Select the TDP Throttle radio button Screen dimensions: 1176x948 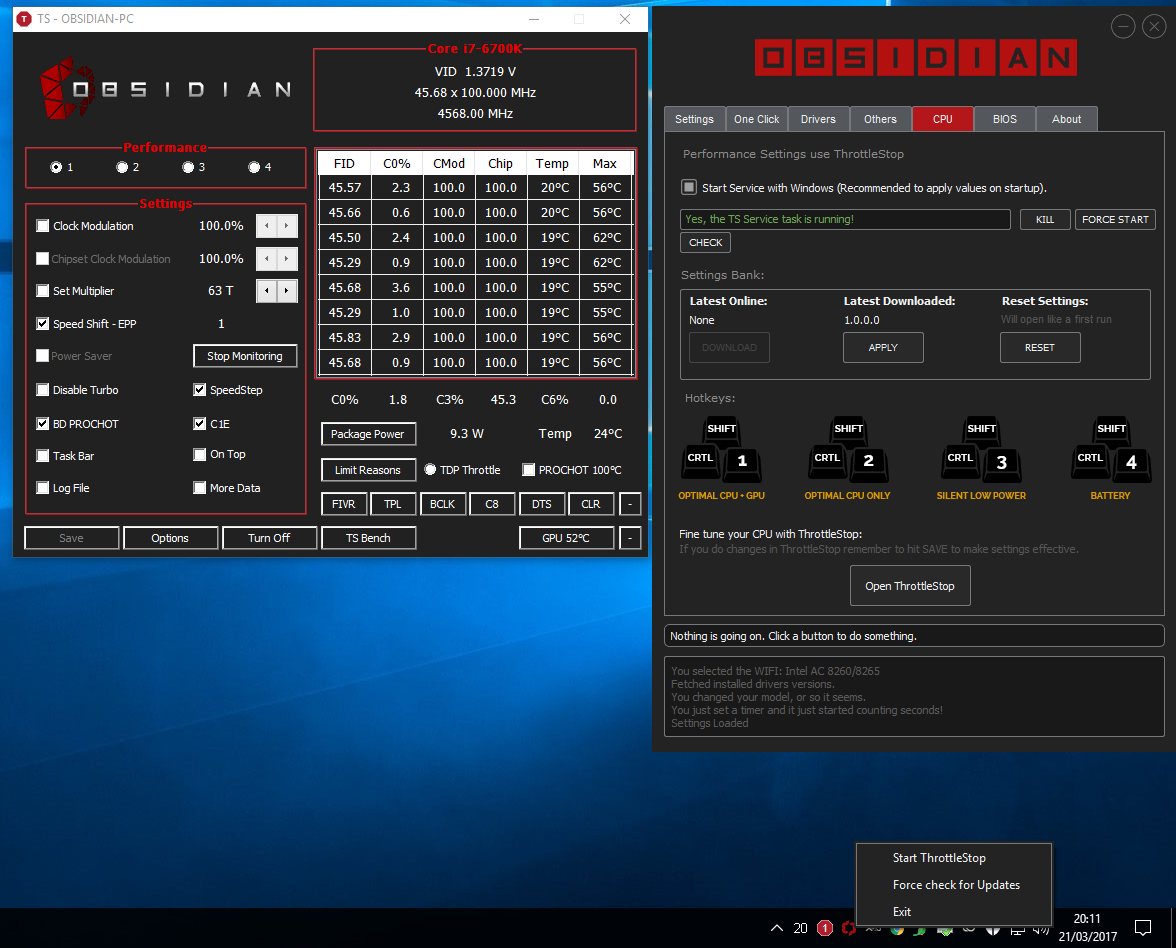pos(430,470)
